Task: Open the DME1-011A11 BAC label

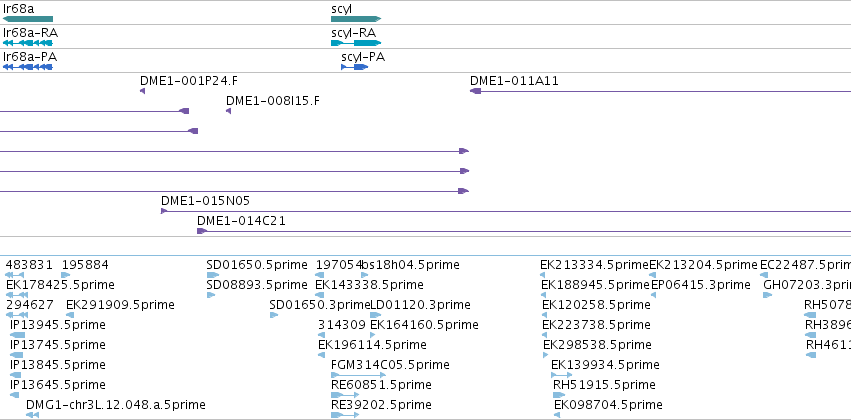Action: 515,81
